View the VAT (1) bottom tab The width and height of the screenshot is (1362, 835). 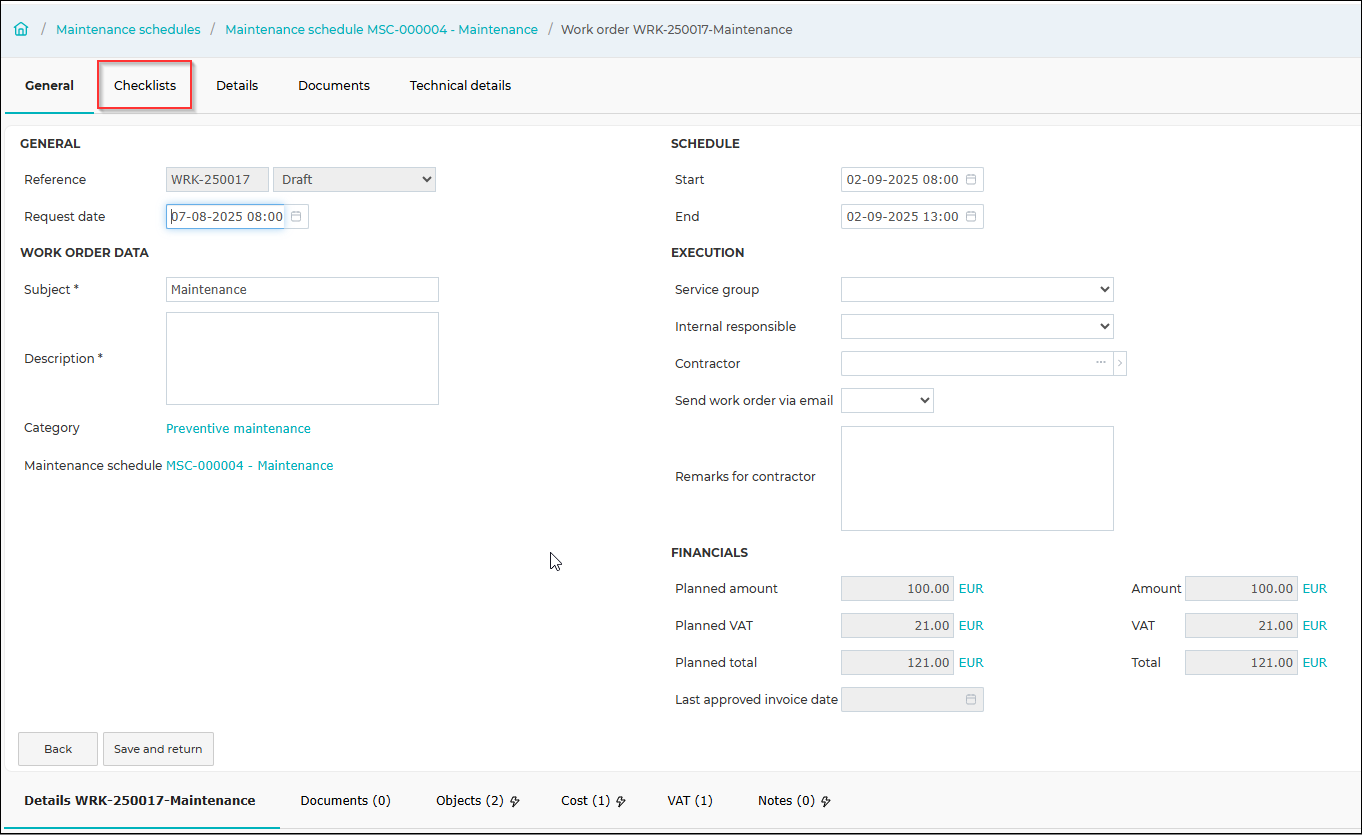point(690,801)
